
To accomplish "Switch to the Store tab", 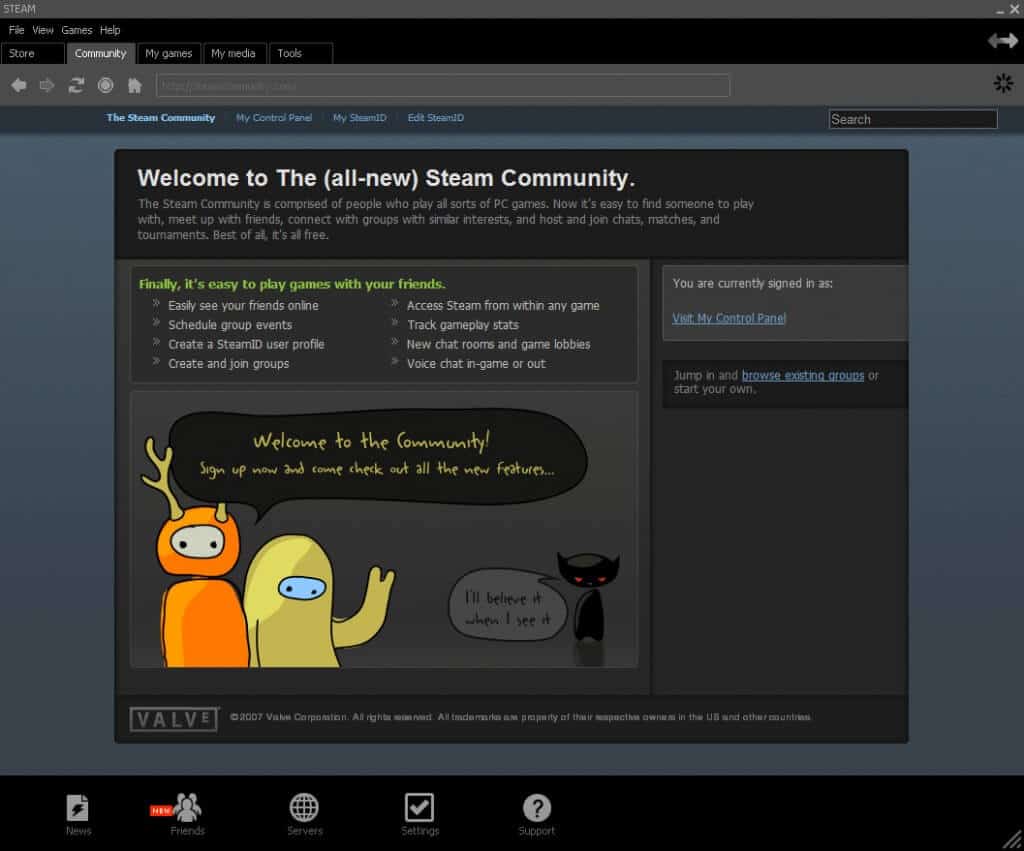I will tap(33, 54).
